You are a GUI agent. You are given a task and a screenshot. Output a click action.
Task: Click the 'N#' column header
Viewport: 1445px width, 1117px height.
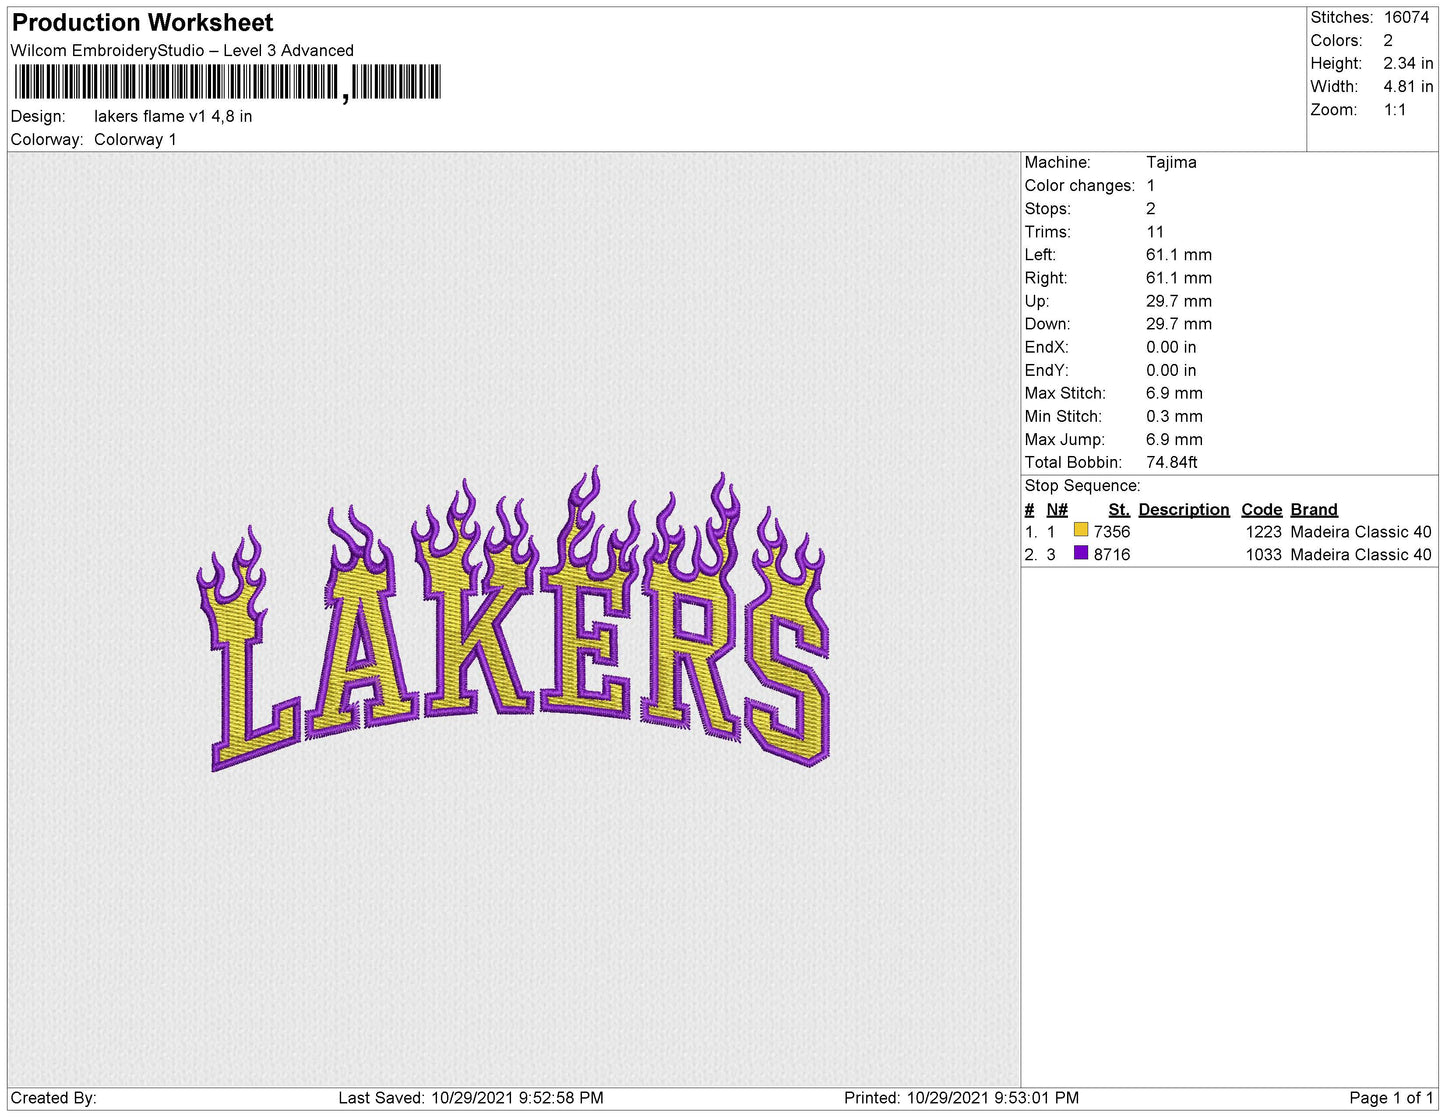pos(1057,510)
